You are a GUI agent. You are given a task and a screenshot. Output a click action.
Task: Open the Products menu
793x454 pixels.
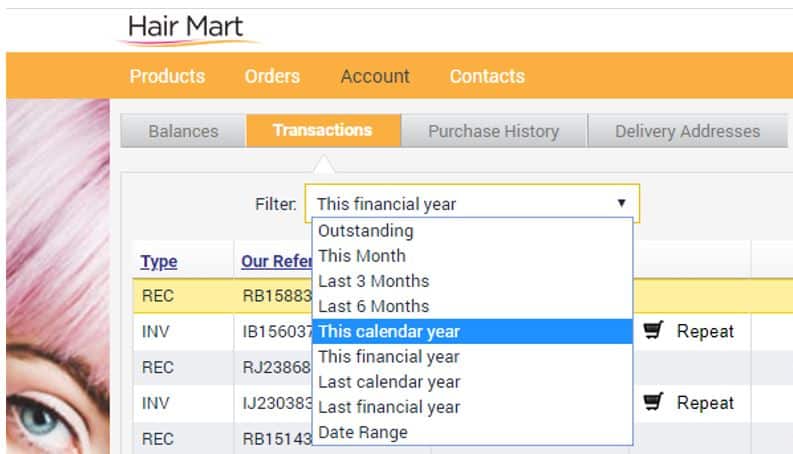(x=167, y=76)
